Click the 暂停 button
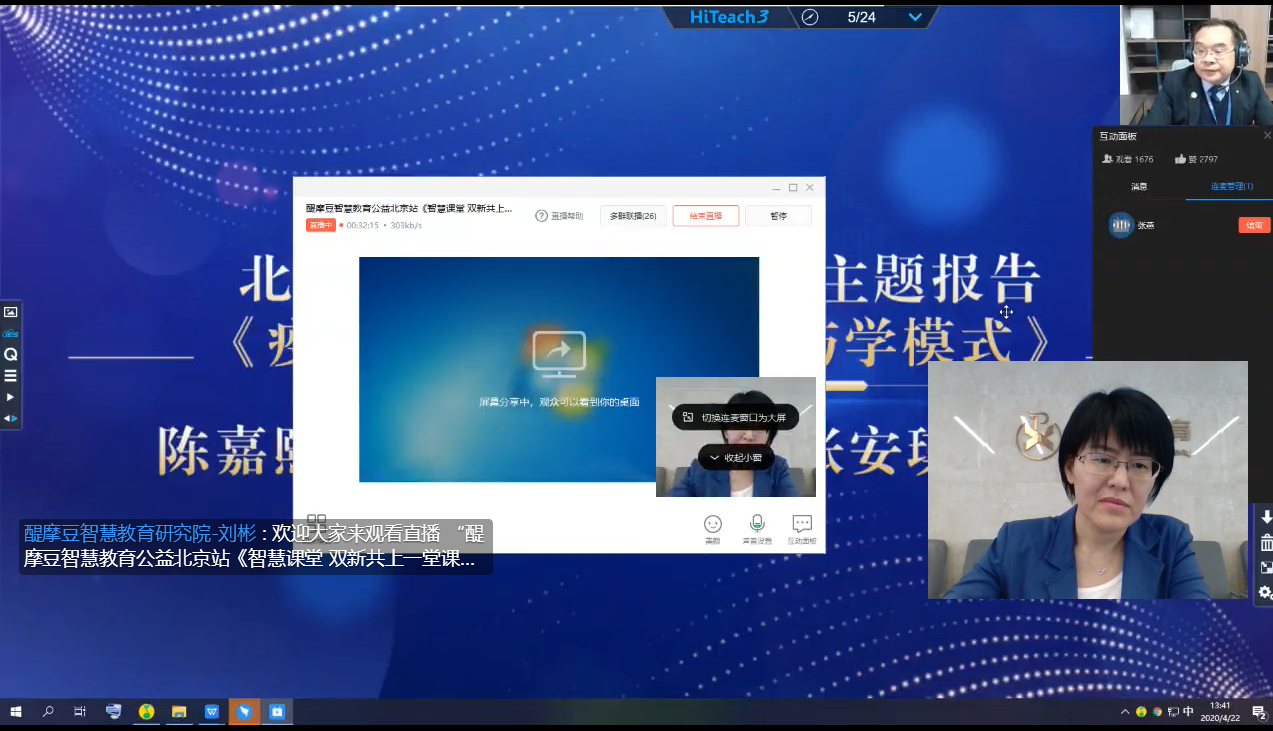This screenshot has width=1273, height=731. (x=778, y=216)
